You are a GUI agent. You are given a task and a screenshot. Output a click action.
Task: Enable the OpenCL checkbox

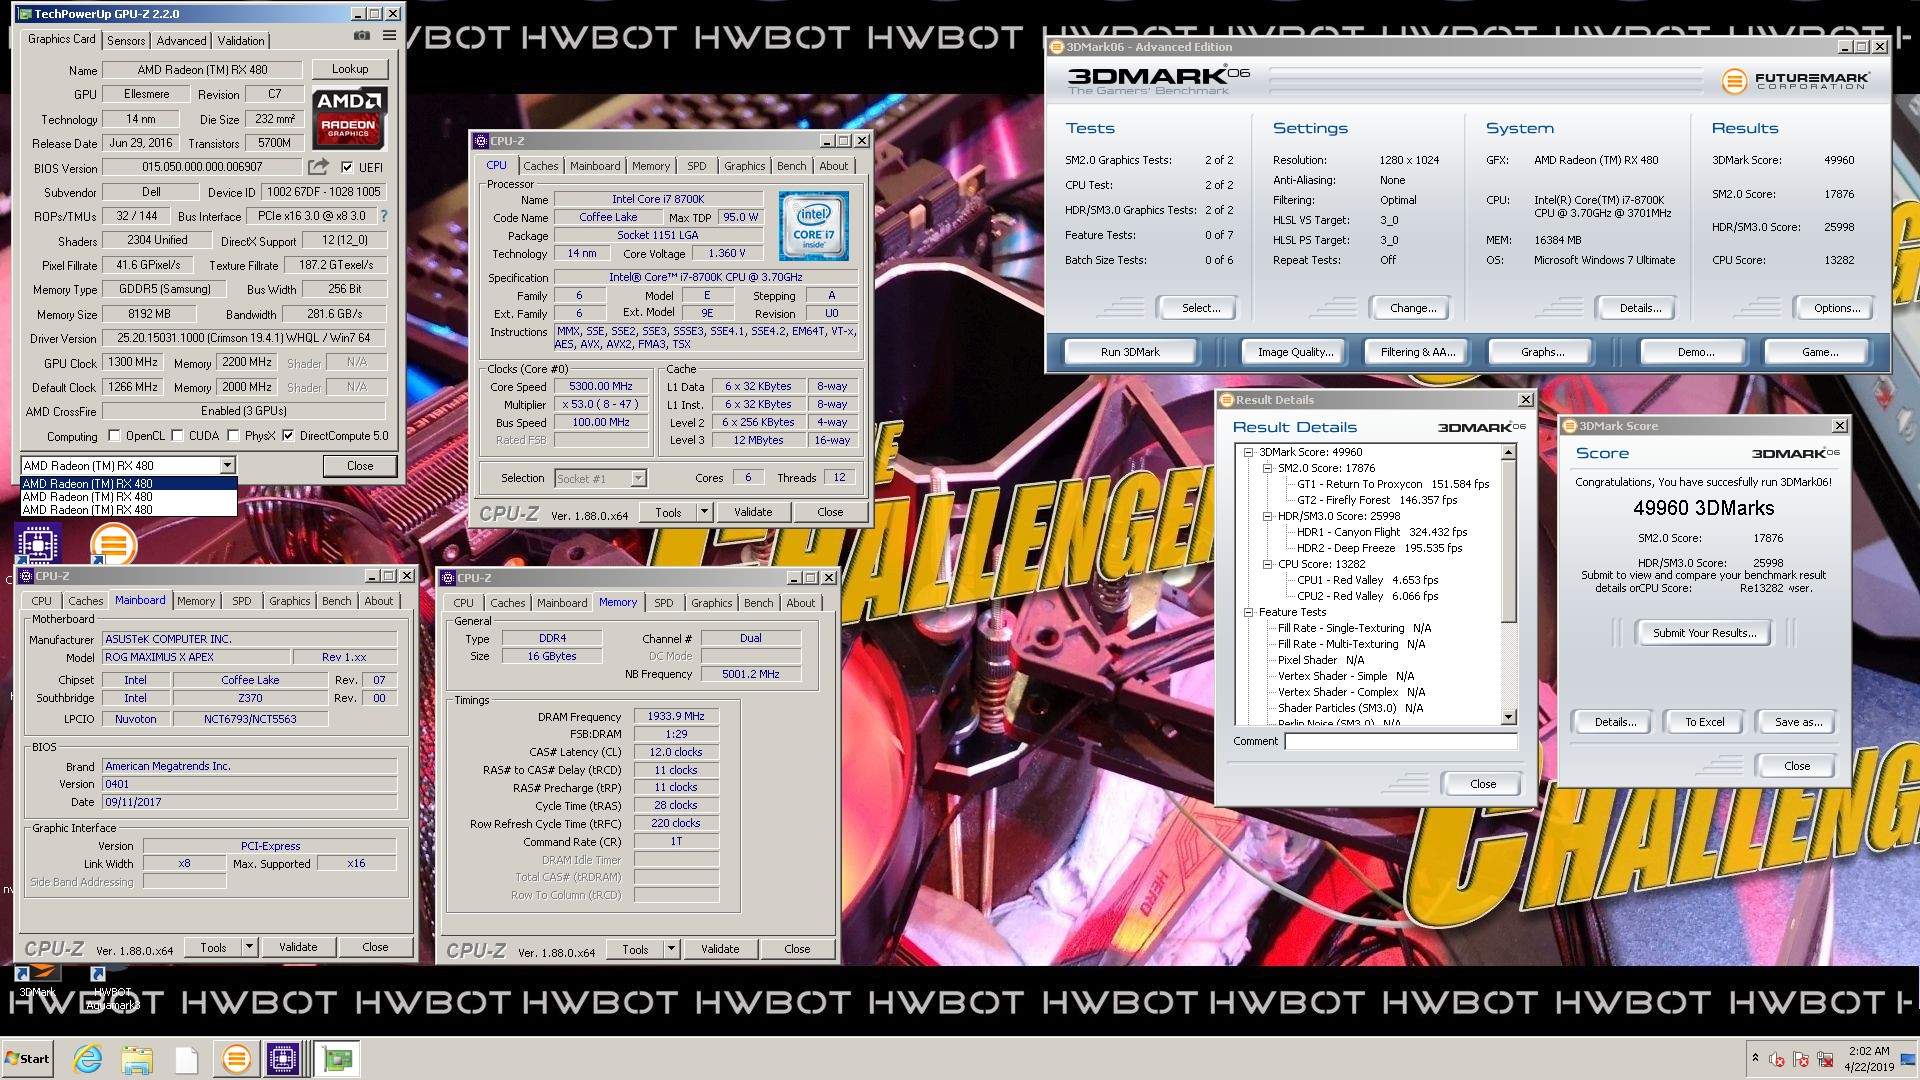[x=114, y=435]
